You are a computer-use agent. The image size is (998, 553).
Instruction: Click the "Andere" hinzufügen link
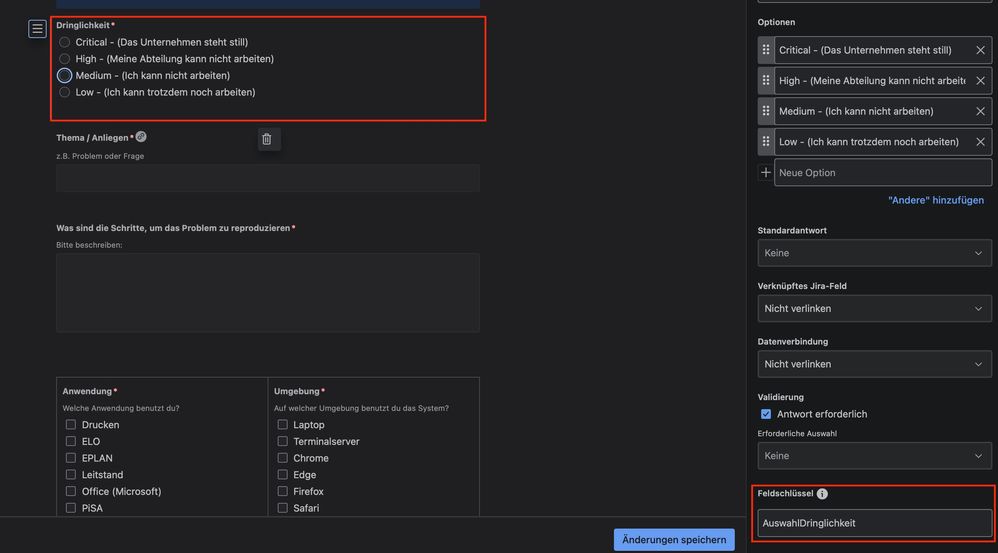(x=936, y=200)
